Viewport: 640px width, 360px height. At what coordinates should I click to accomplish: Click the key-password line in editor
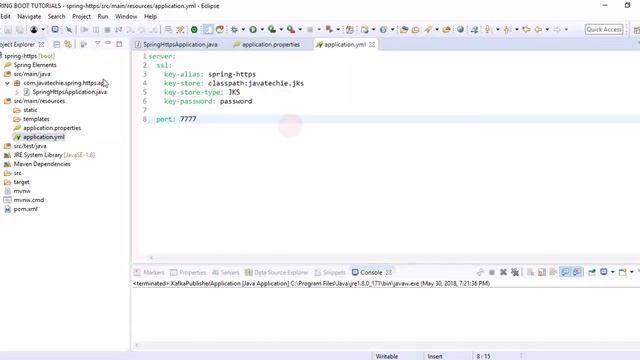[208, 101]
